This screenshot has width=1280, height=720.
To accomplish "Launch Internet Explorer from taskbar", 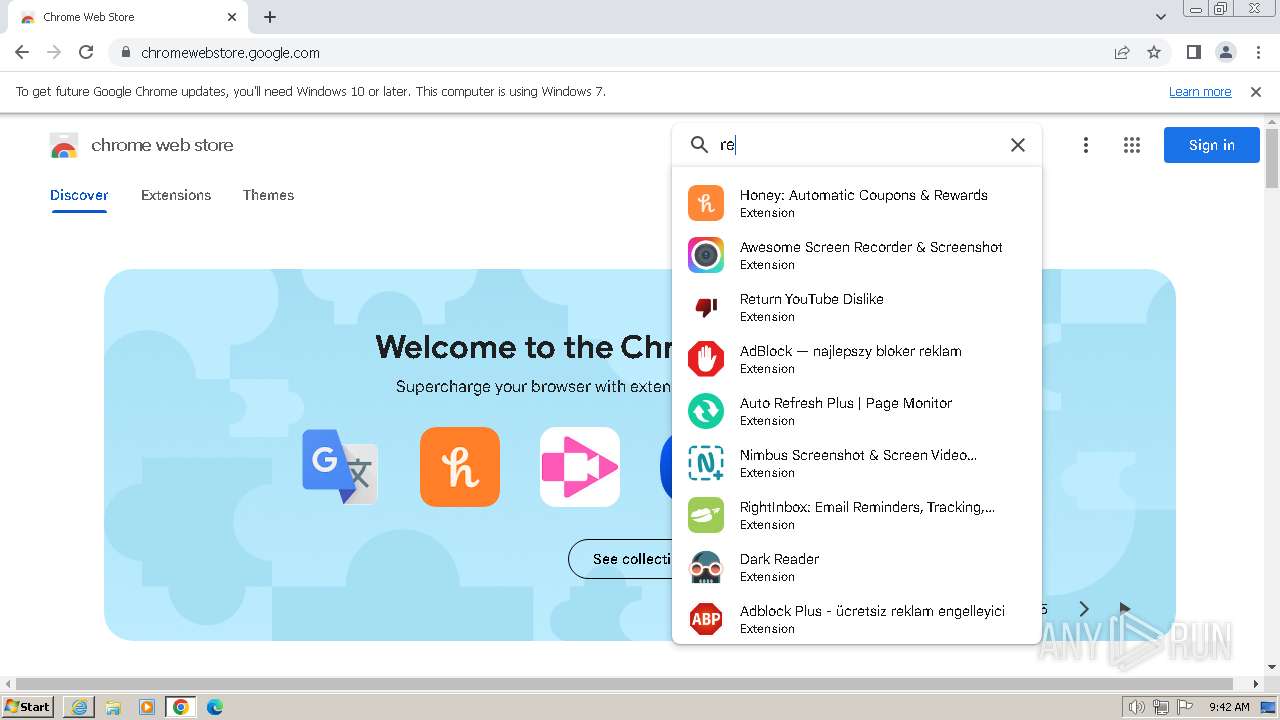I will (79, 707).
